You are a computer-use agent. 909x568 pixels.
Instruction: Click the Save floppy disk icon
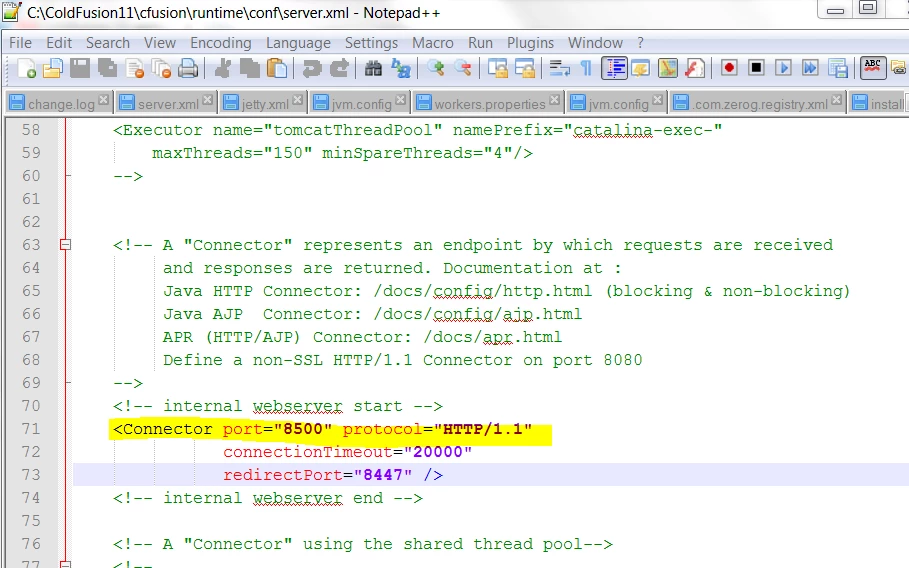tap(80, 68)
